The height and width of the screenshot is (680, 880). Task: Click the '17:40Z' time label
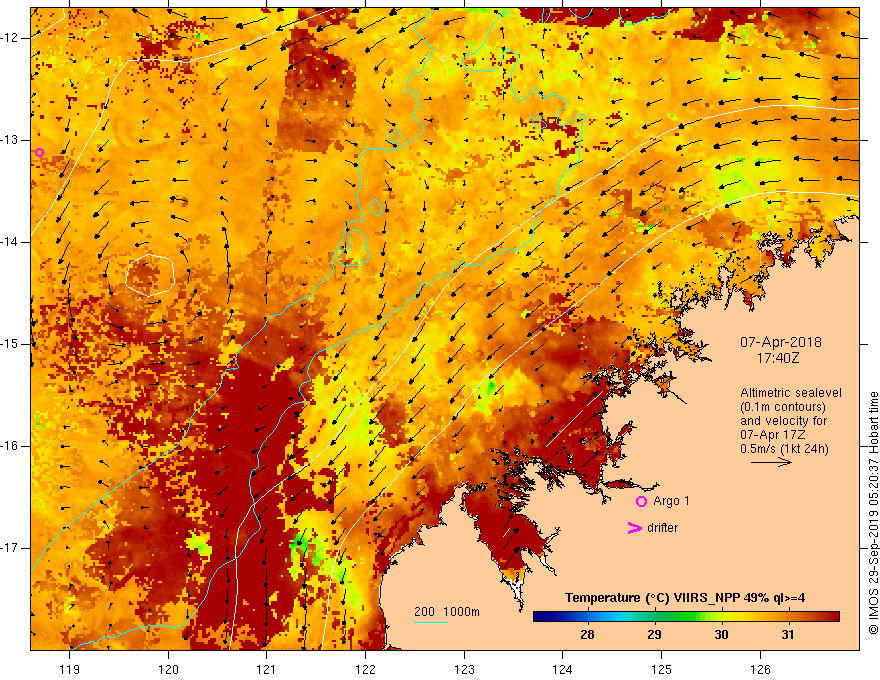[x=778, y=357]
